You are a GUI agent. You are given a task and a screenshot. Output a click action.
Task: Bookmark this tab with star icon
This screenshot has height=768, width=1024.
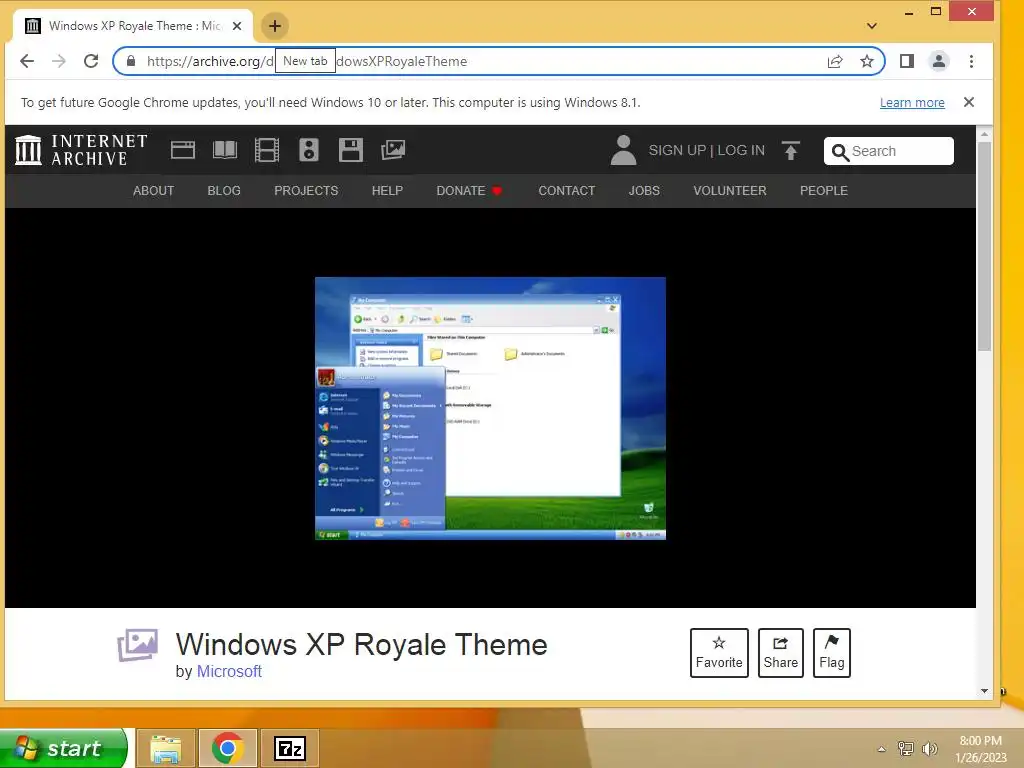[x=867, y=61]
